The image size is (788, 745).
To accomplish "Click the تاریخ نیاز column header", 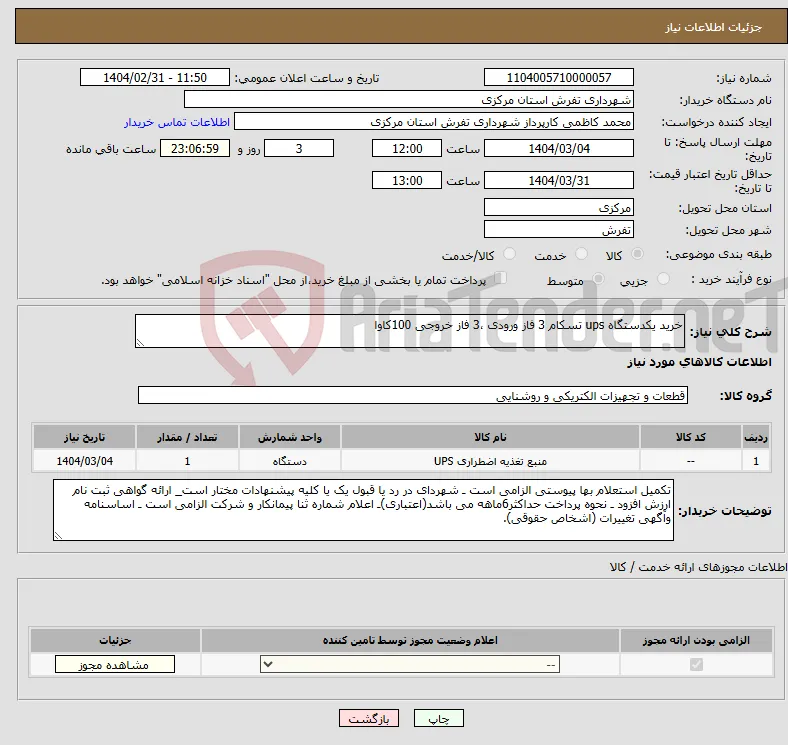I will click(84, 437).
